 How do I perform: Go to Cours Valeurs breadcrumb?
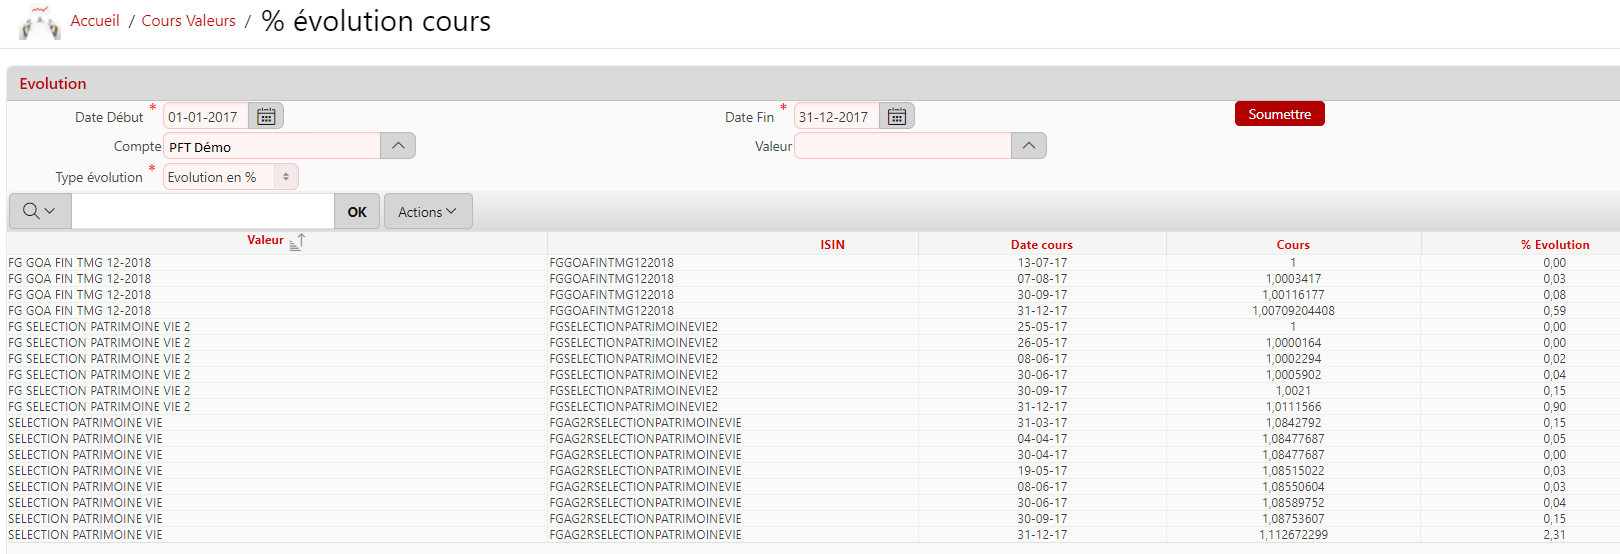189,21
